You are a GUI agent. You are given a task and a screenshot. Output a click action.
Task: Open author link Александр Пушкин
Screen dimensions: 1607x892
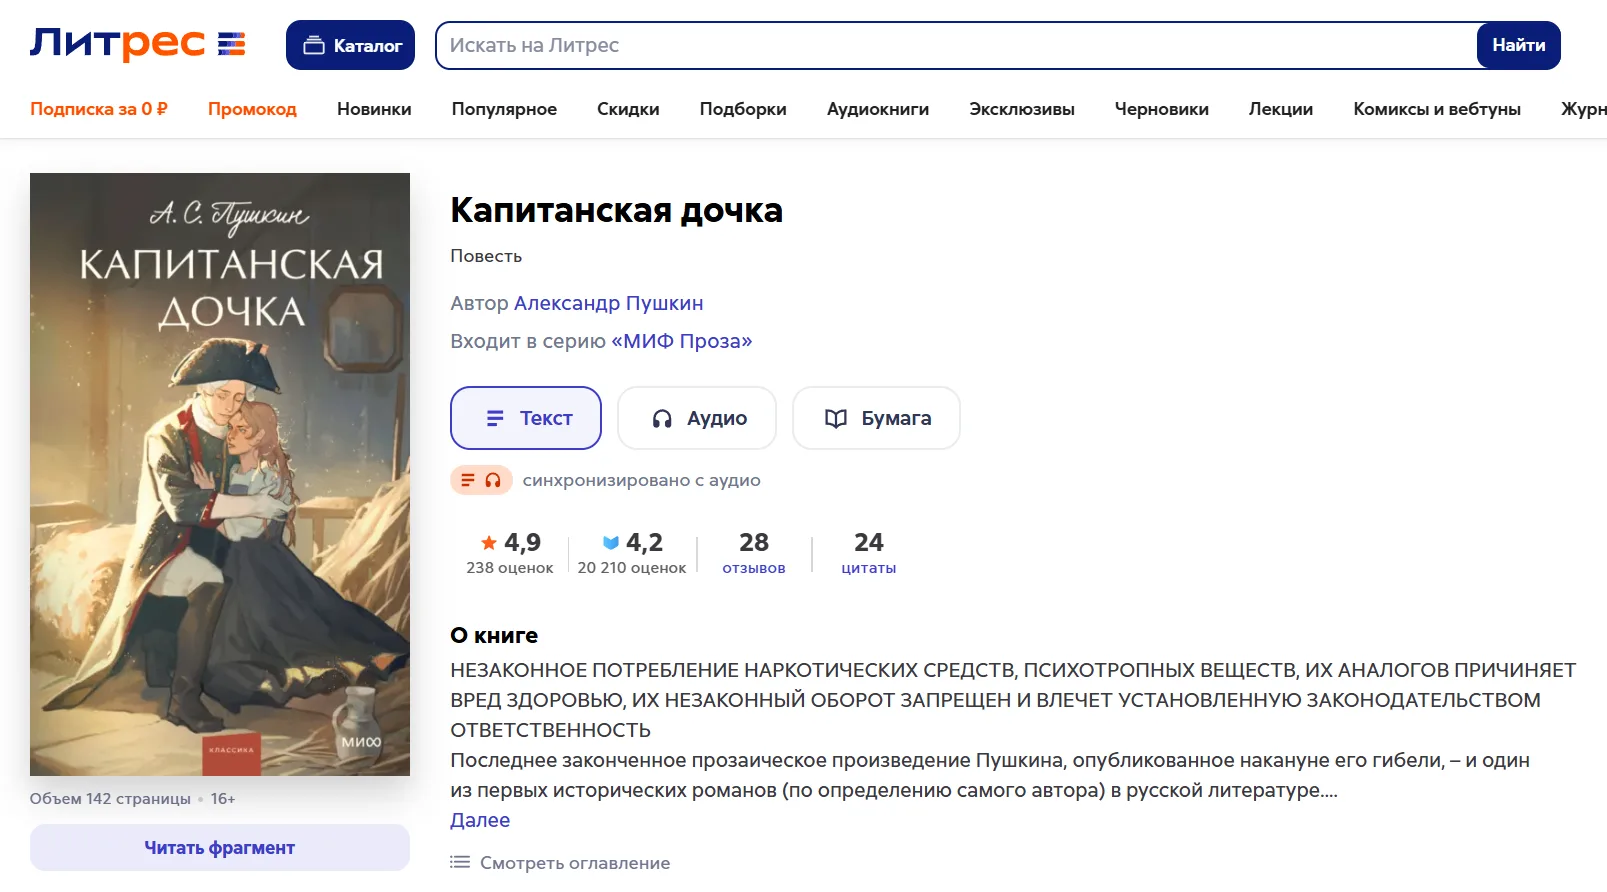click(x=608, y=303)
